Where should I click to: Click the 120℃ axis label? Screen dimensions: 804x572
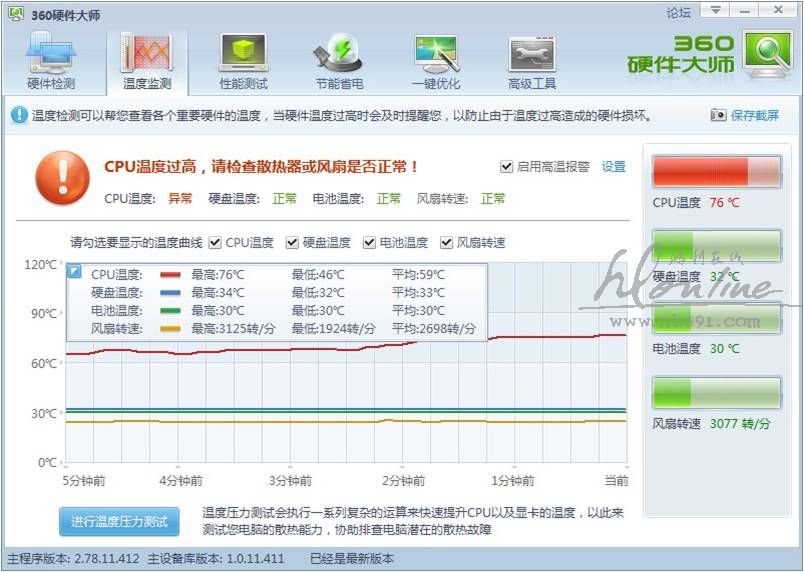point(41,264)
